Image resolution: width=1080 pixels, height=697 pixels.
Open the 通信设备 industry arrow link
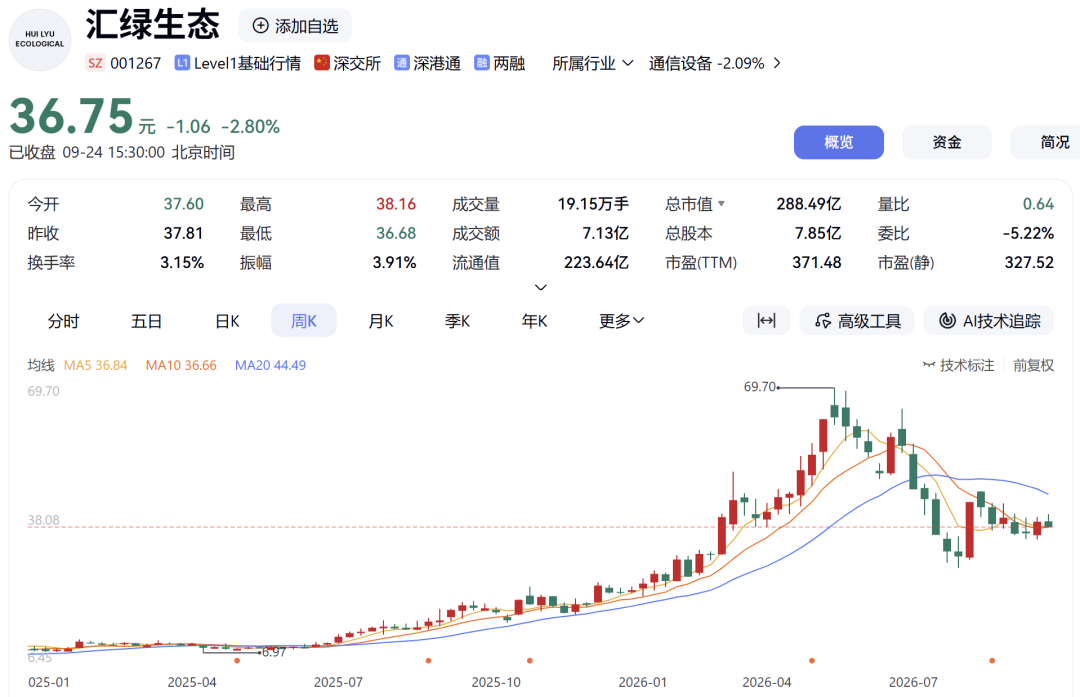[777, 63]
